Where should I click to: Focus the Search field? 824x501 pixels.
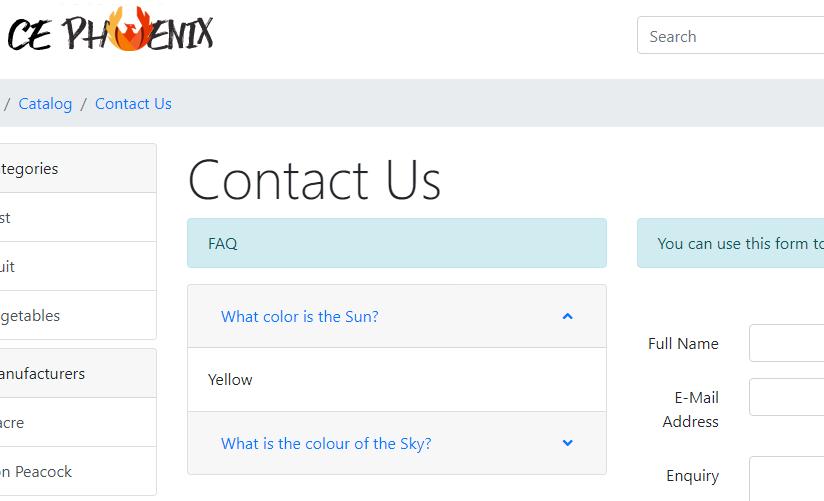point(730,35)
